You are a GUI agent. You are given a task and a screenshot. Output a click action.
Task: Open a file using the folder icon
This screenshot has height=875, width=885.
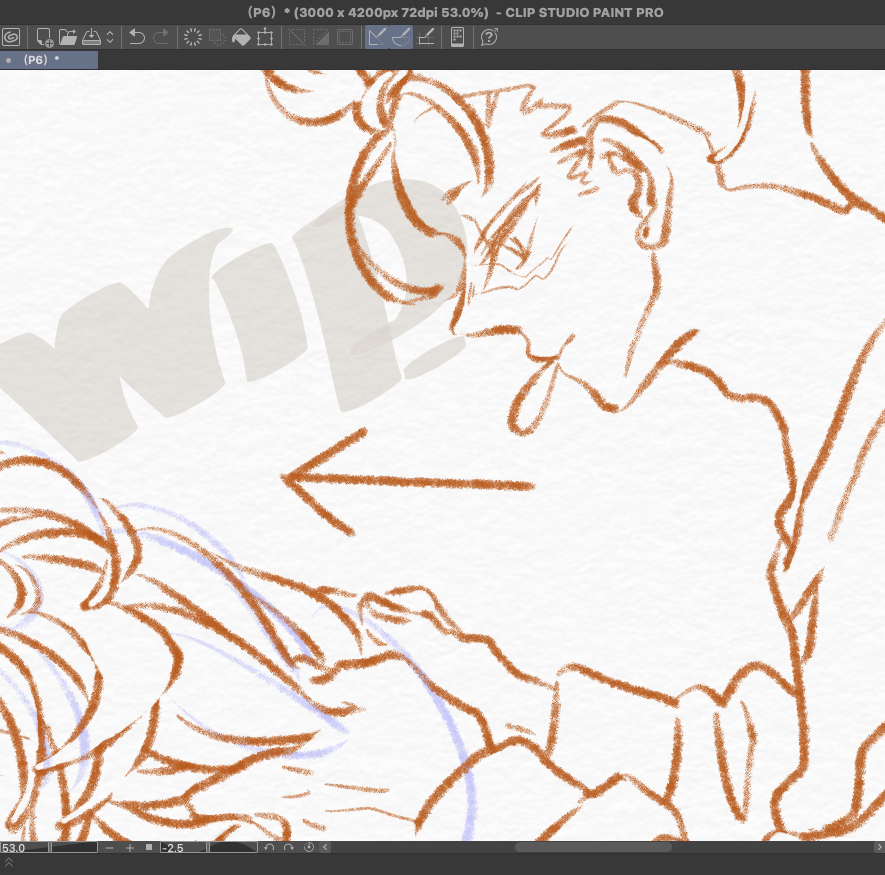(x=67, y=37)
